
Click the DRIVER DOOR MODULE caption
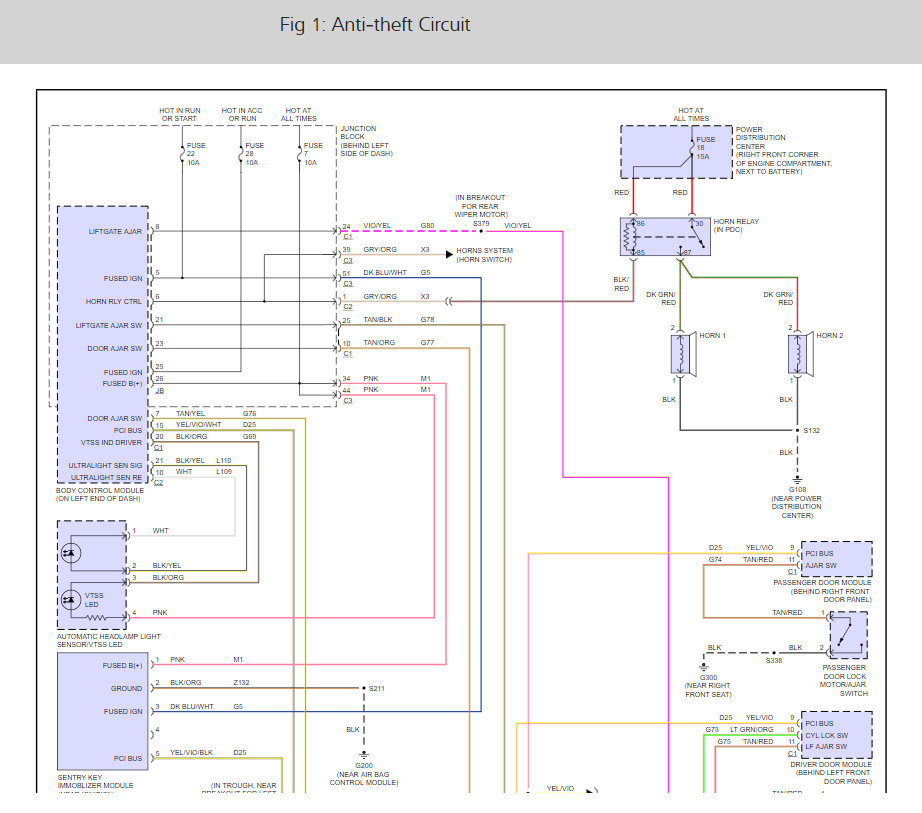tap(830, 773)
